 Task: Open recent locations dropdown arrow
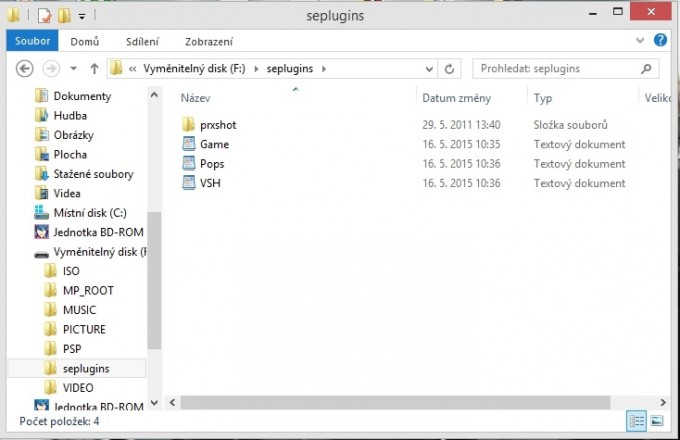coord(74,68)
